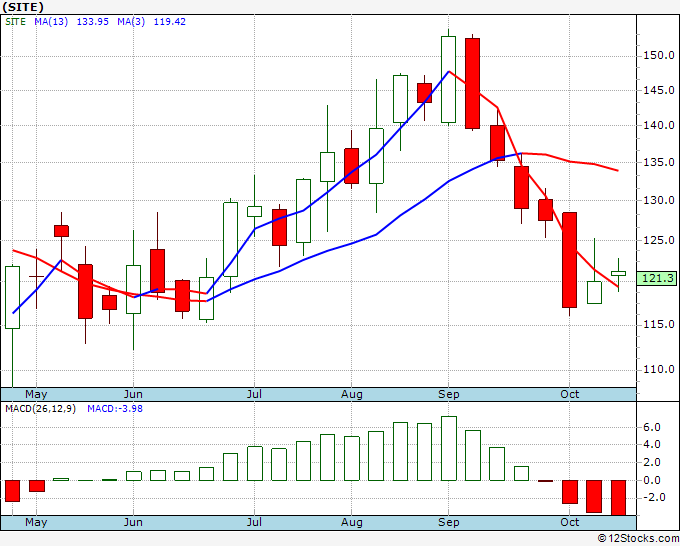Select Aug on the MACD panel axis
Image resolution: width=680 pixels, height=546 pixels.
tap(351, 523)
